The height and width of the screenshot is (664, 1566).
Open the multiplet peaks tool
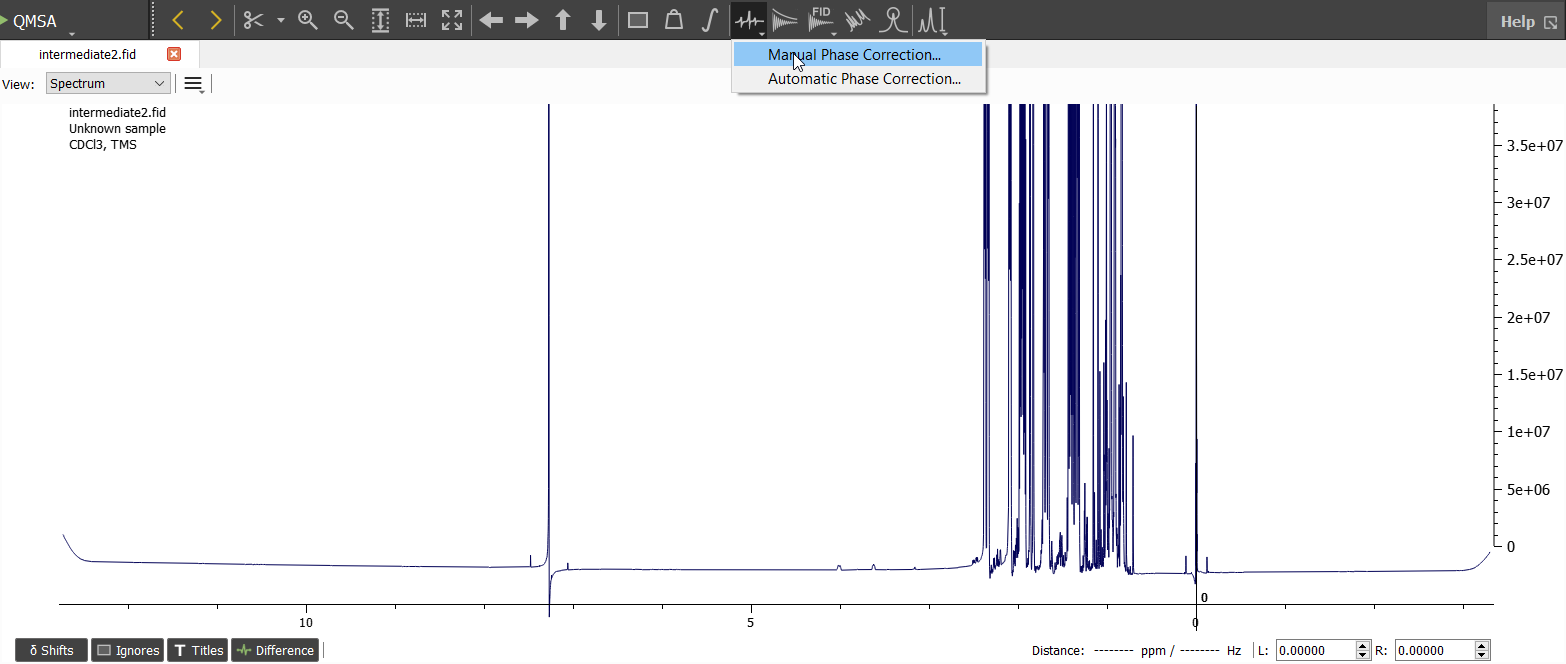point(932,20)
